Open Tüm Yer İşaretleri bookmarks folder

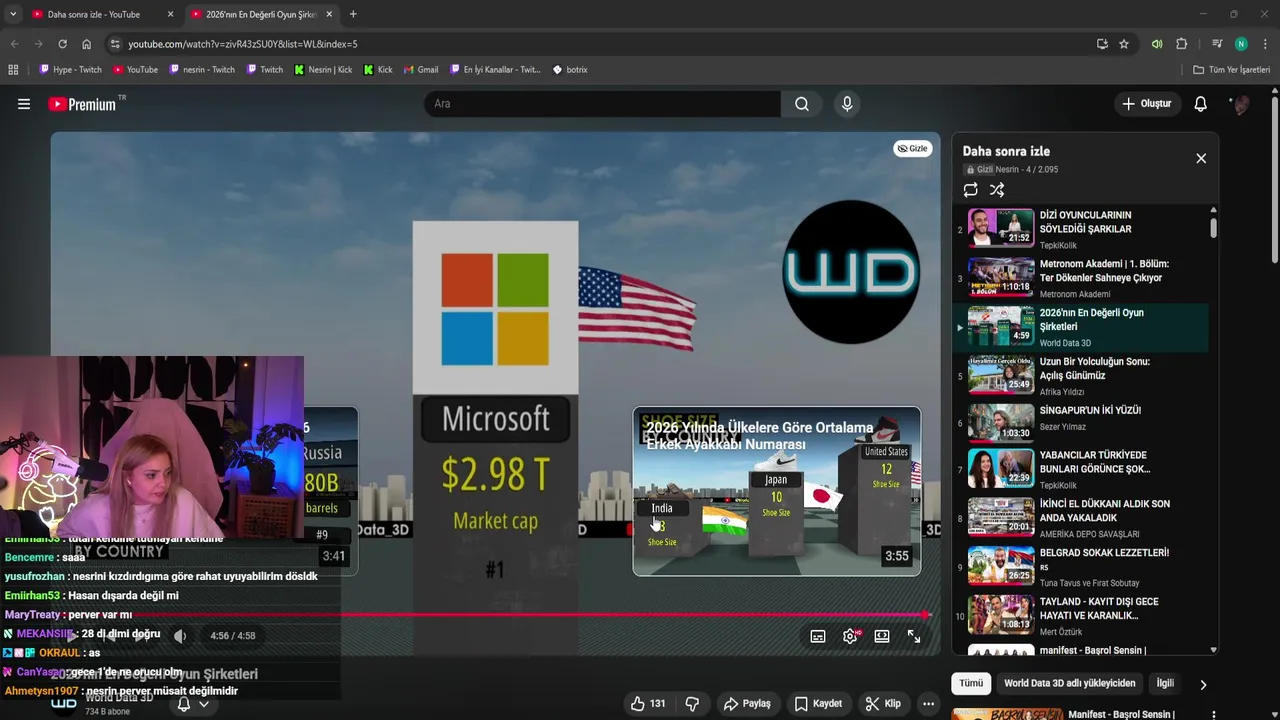(x=1231, y=70)
